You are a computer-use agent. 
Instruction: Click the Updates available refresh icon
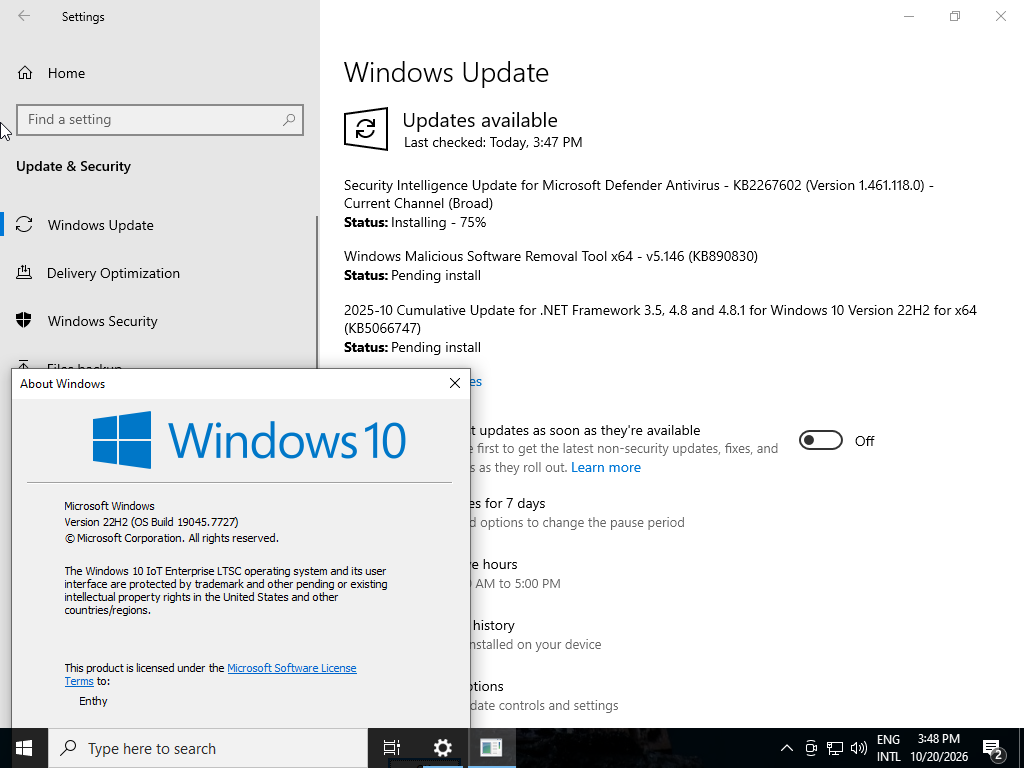[x=366, y=129]
